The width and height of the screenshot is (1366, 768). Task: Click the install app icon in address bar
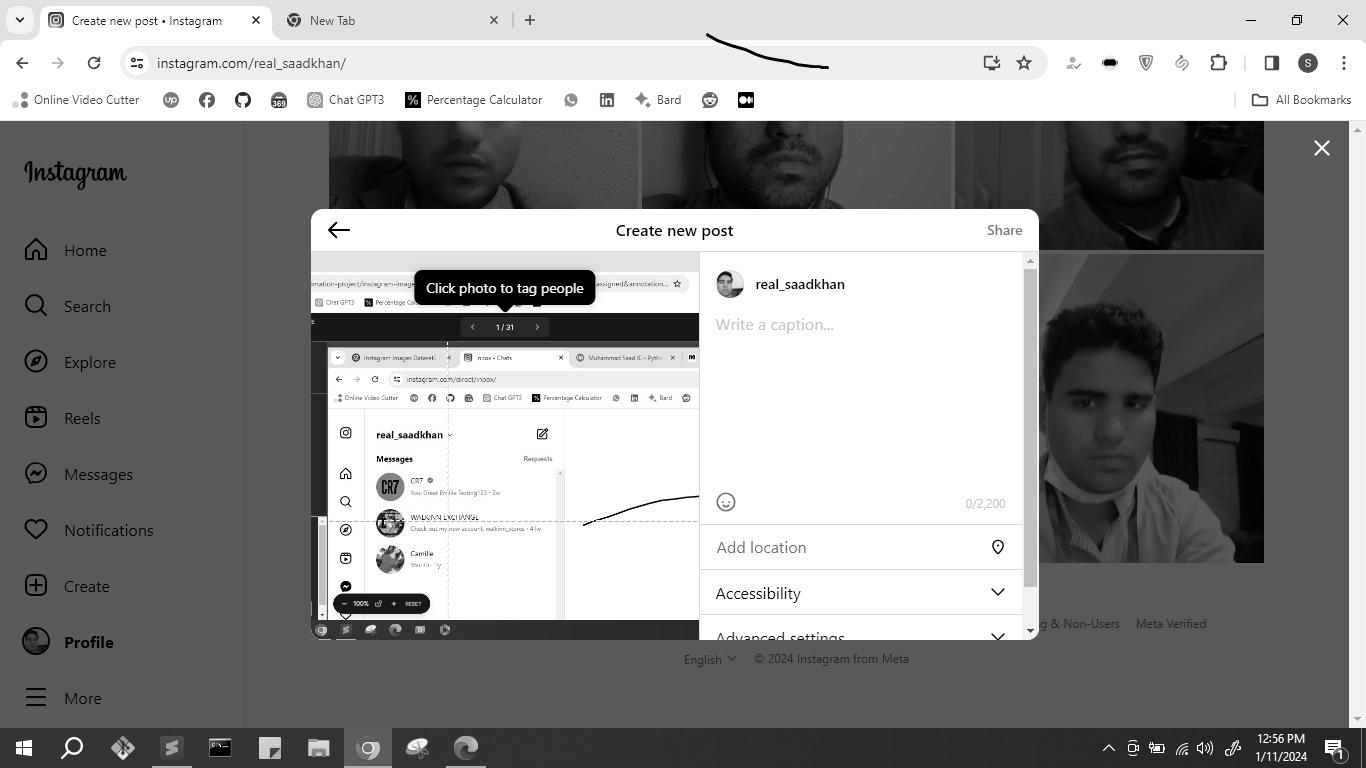pos(991,63)
